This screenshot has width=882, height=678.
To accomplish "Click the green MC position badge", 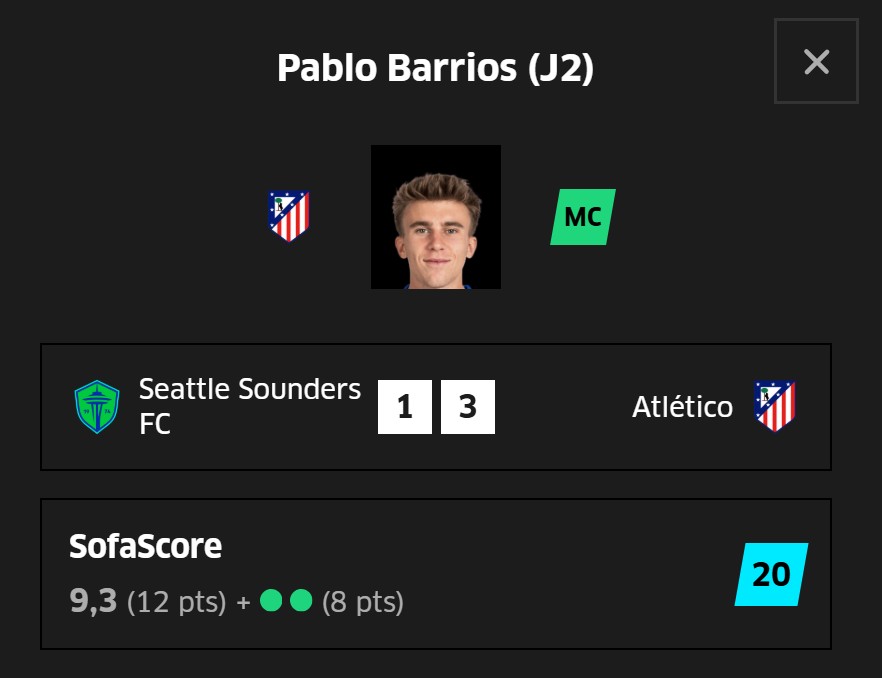I will (582, 215).
